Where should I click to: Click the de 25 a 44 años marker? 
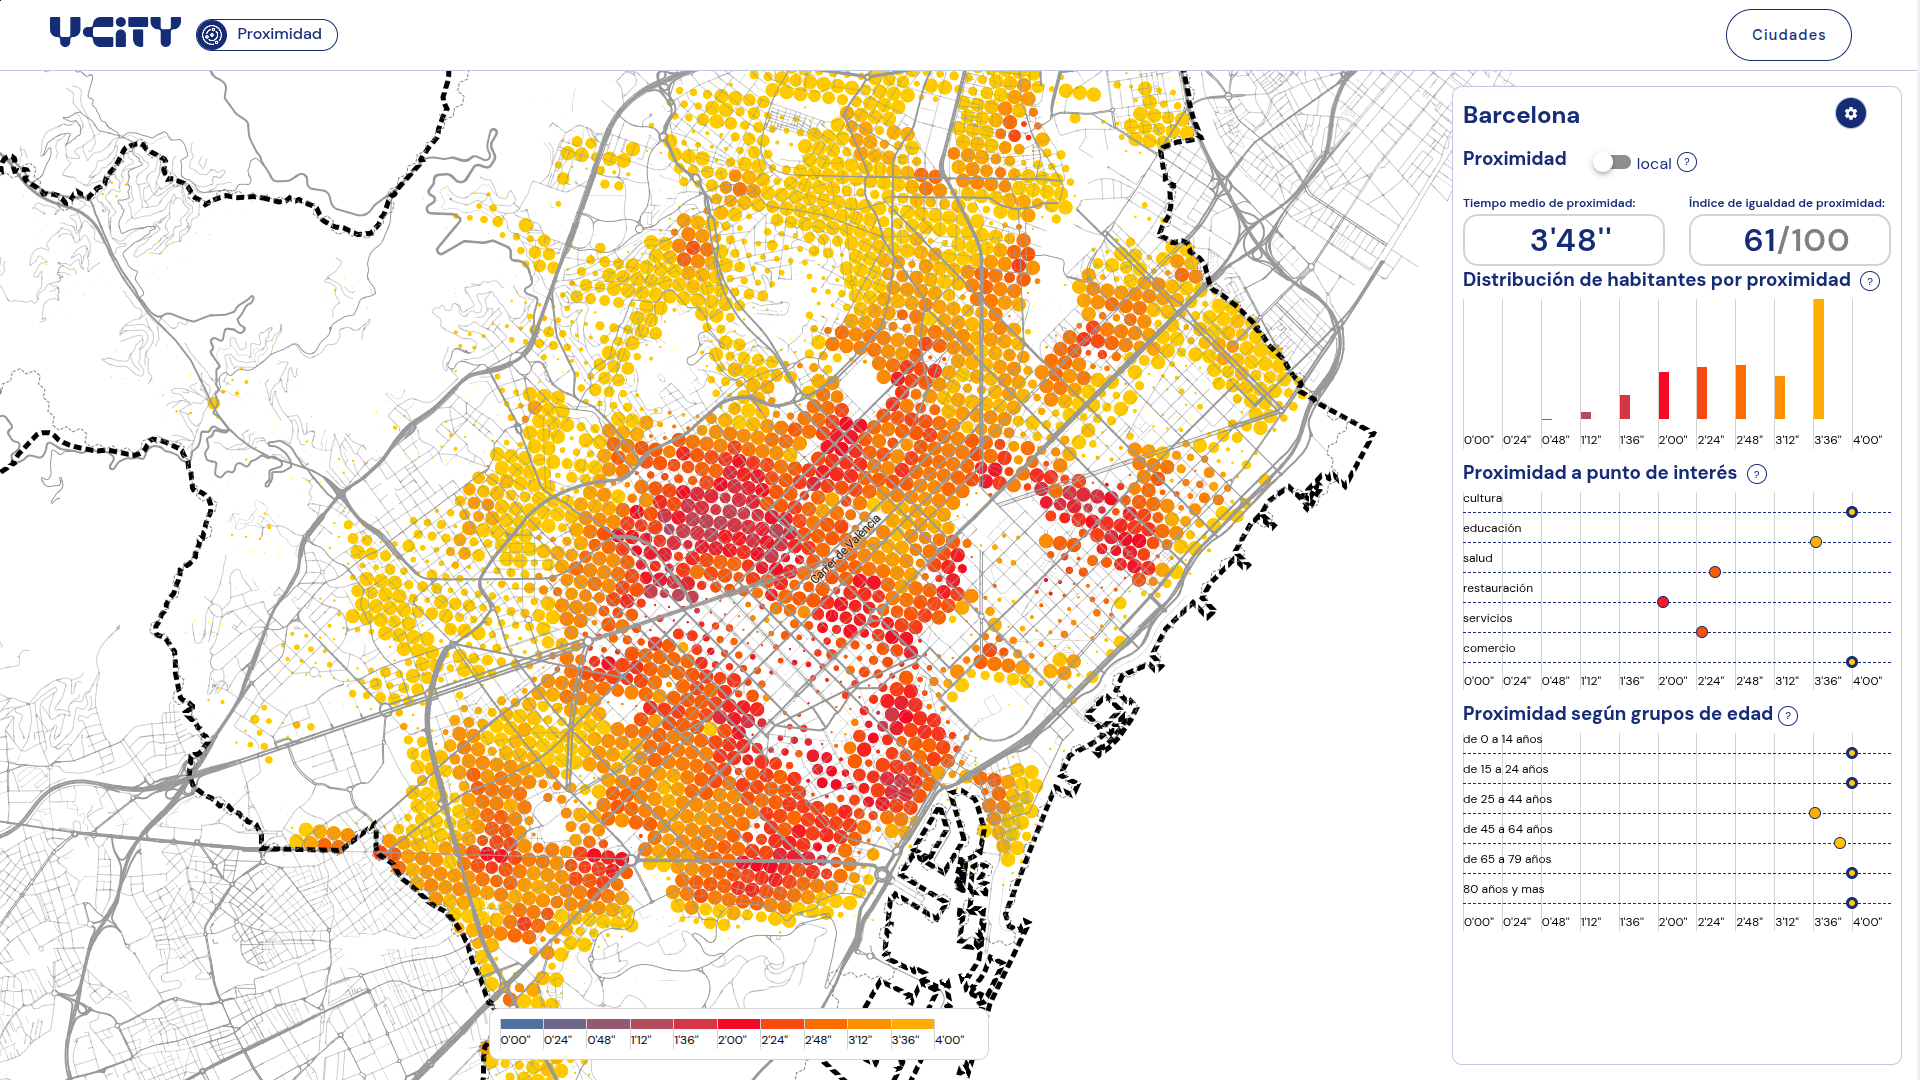click(x=1815, y=813)
